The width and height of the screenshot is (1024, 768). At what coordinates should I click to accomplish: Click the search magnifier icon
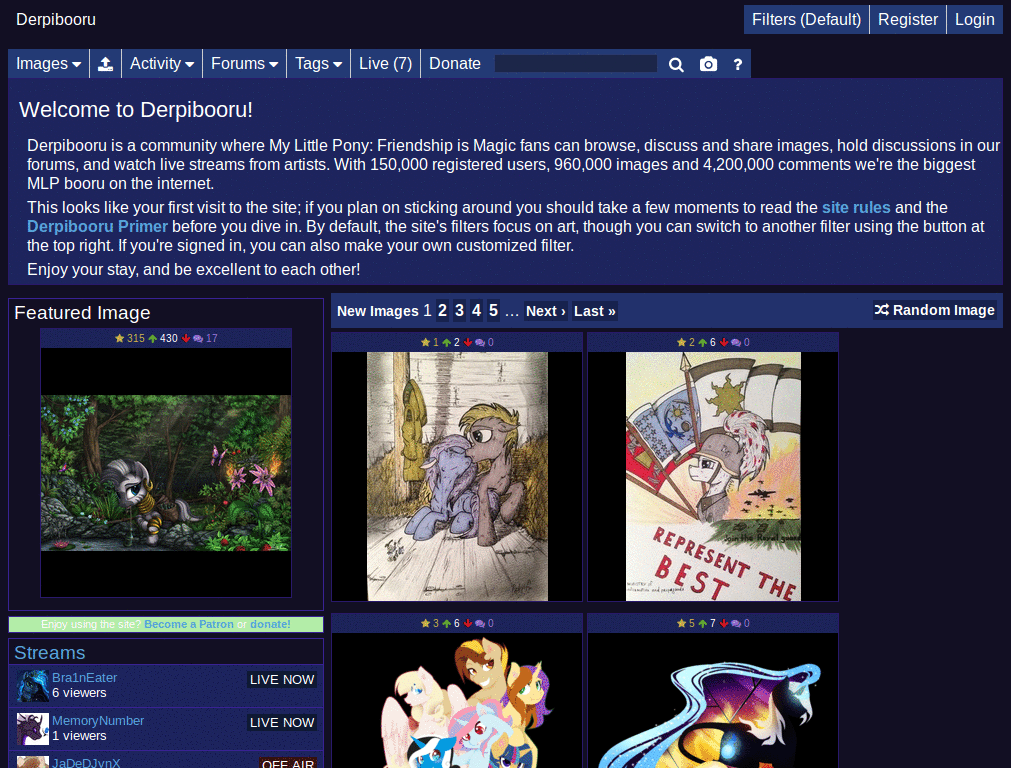click(676, 65)
